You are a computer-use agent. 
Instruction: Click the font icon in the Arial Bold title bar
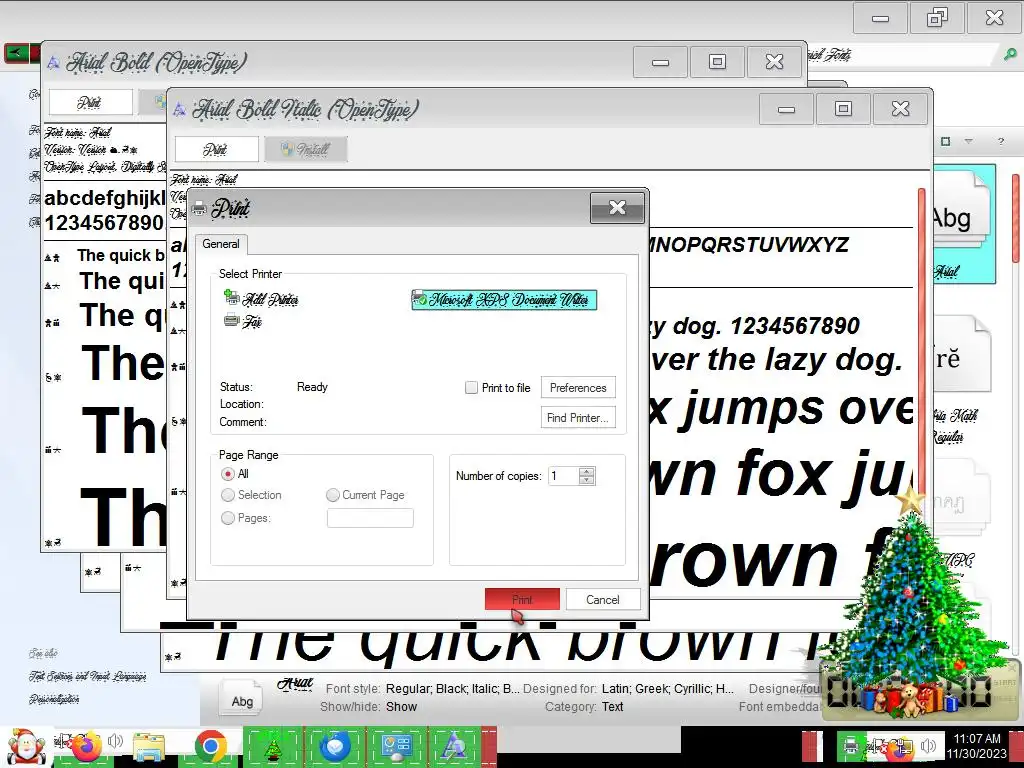point(54,62)
